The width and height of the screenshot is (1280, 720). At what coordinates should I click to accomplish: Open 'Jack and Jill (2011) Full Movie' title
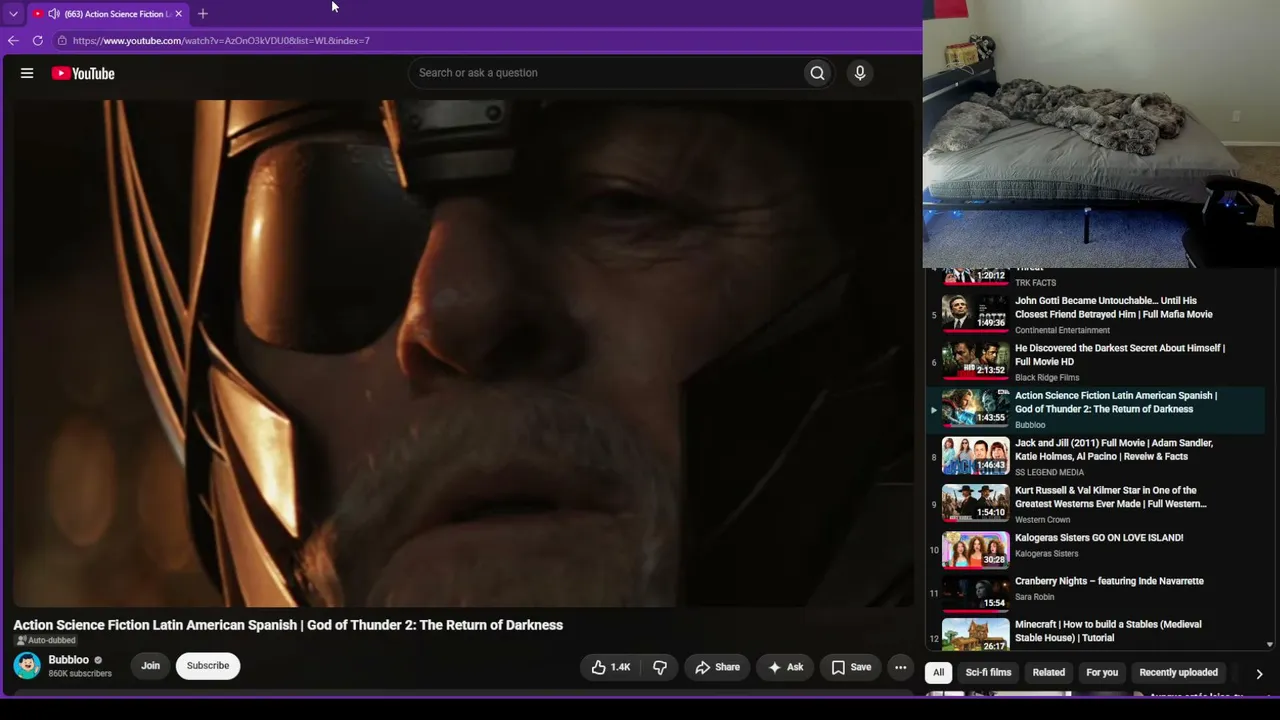coord(1114,450)
